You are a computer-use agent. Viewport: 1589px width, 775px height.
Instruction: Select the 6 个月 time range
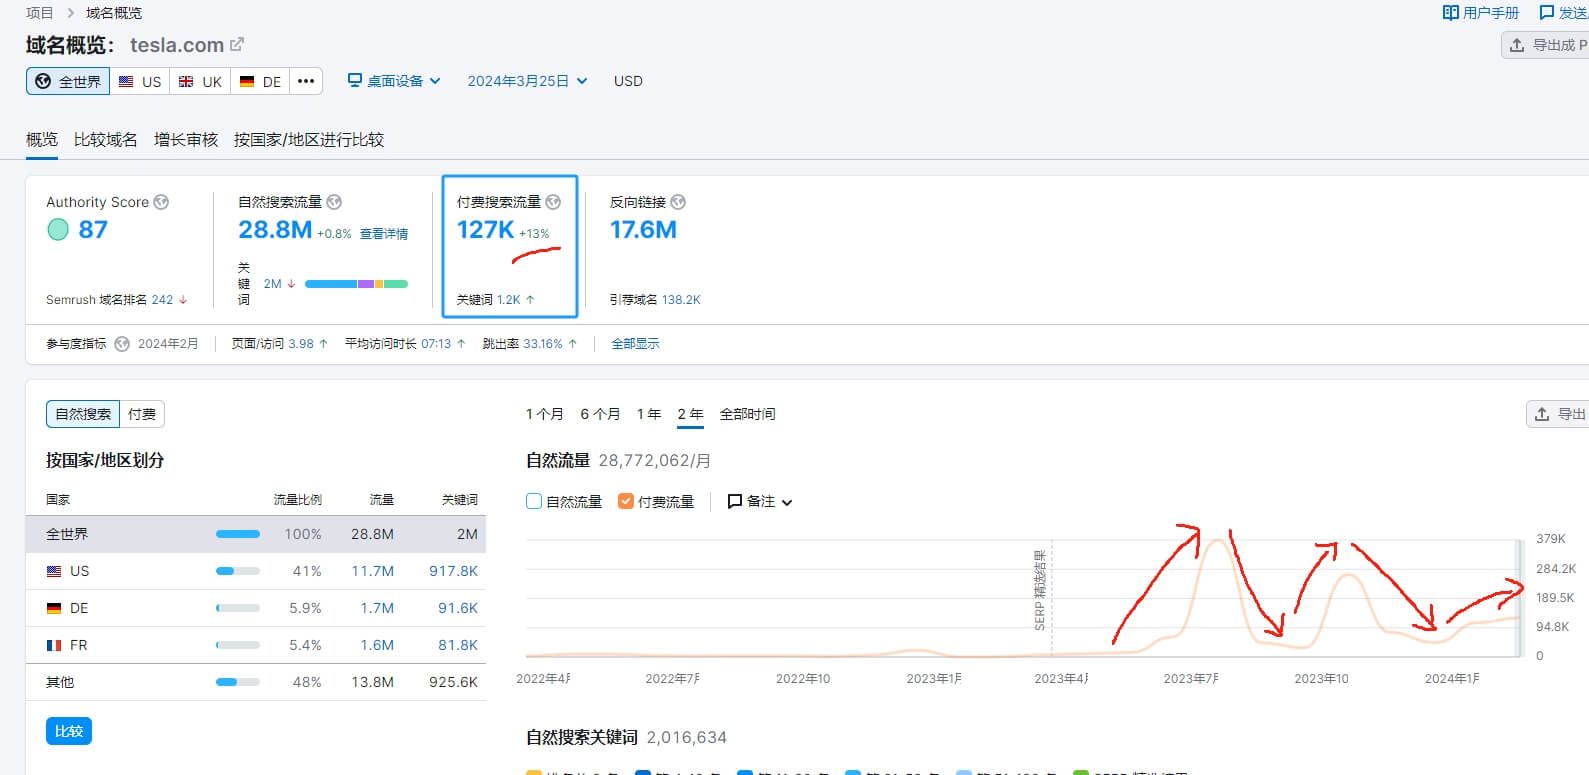tap(600, 414)
